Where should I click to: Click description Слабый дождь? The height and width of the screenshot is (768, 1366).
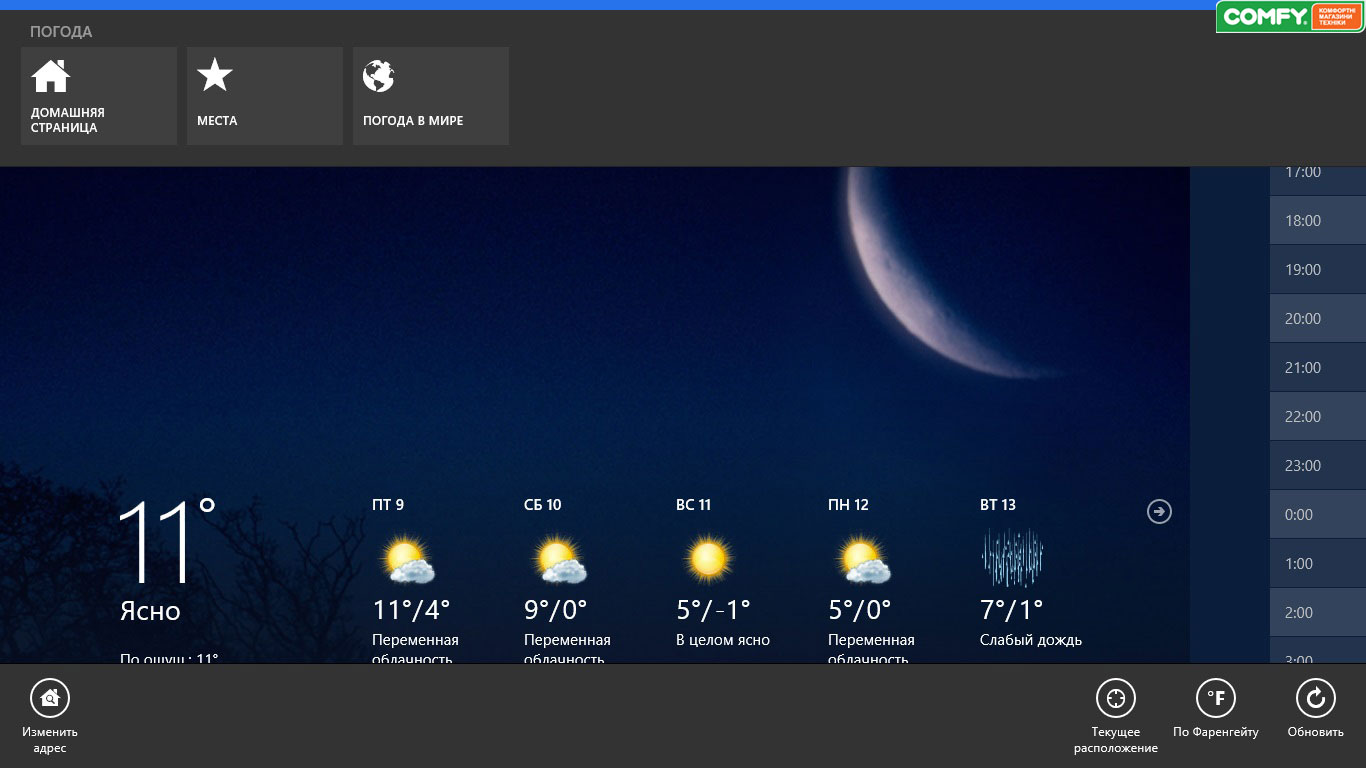click(x=1031, y=640)
